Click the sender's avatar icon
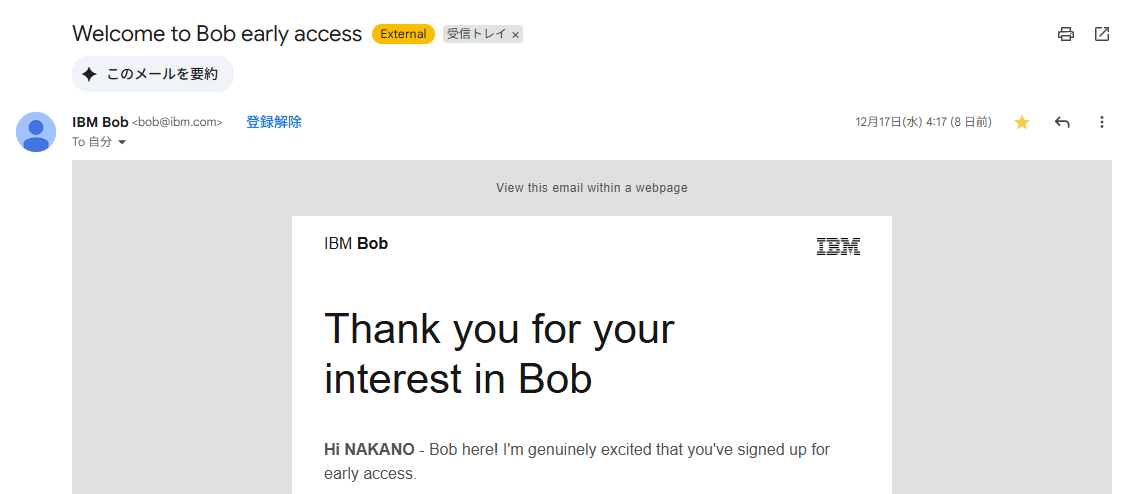The image size is (1128, 494). pyautogui.click(x=36, y=132)
